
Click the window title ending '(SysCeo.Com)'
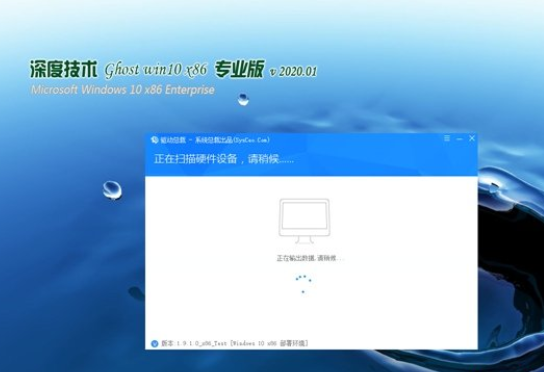click(x=215, y=140)
